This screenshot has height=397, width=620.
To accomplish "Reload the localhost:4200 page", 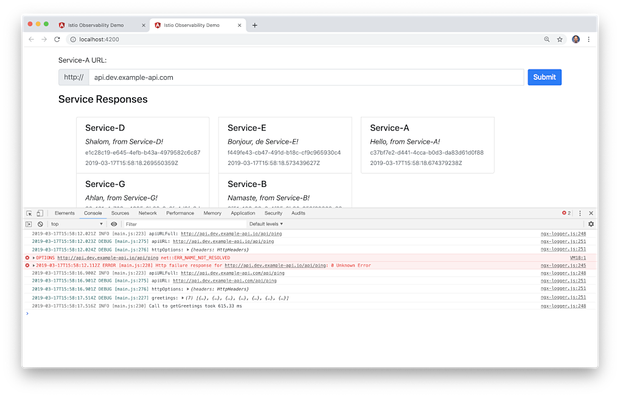I will [x=57, y=39].
